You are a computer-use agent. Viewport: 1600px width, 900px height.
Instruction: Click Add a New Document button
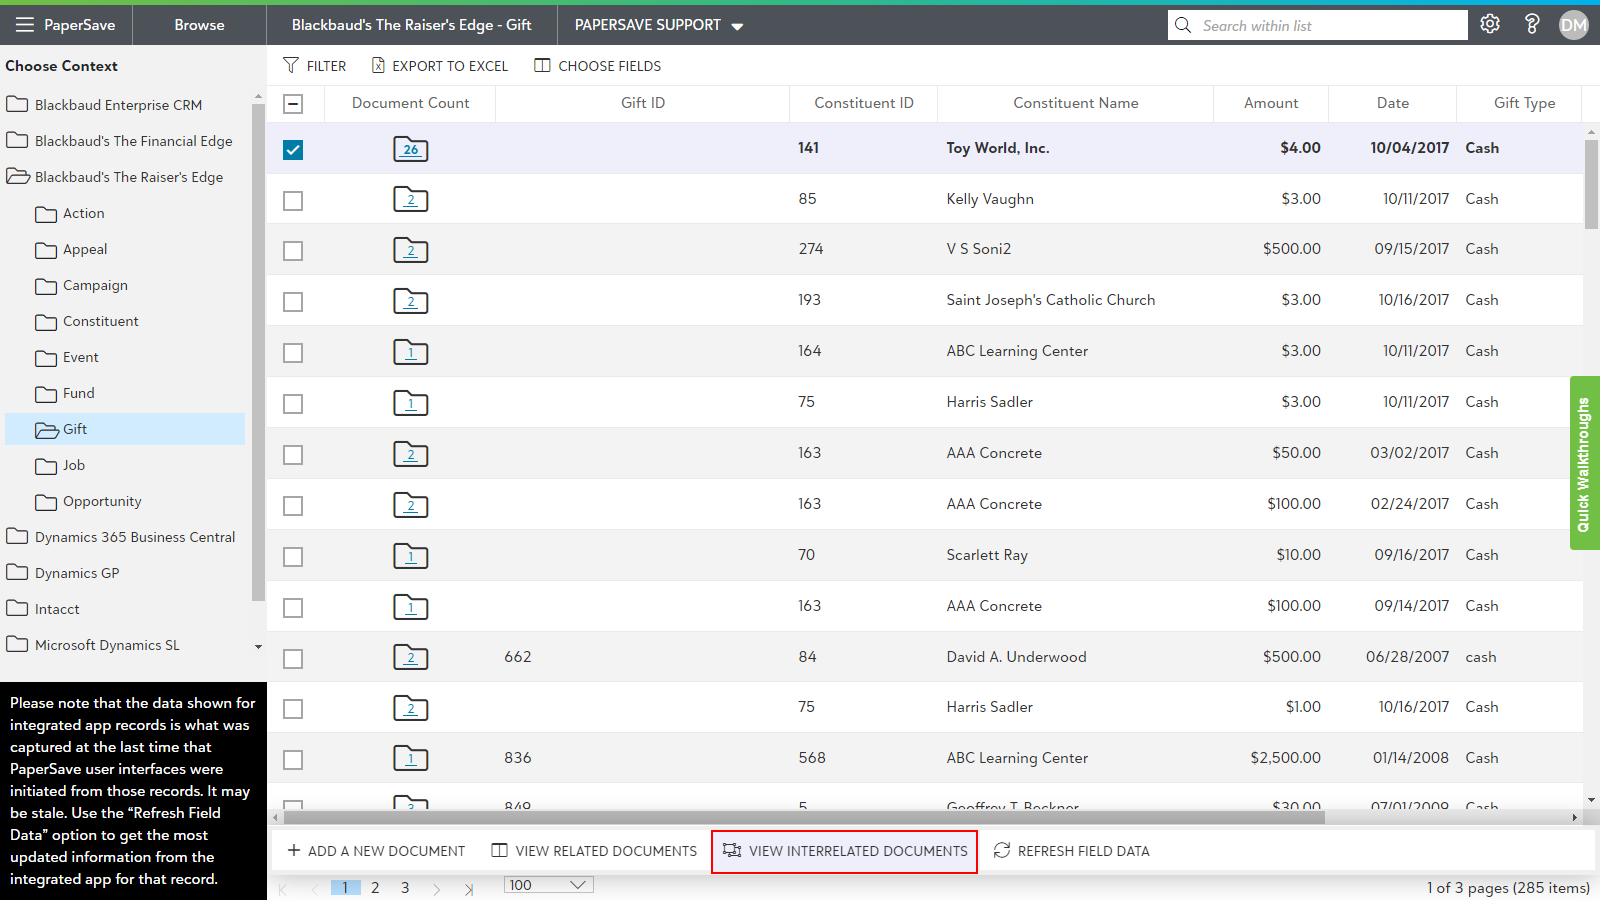(x=376, y=851)
